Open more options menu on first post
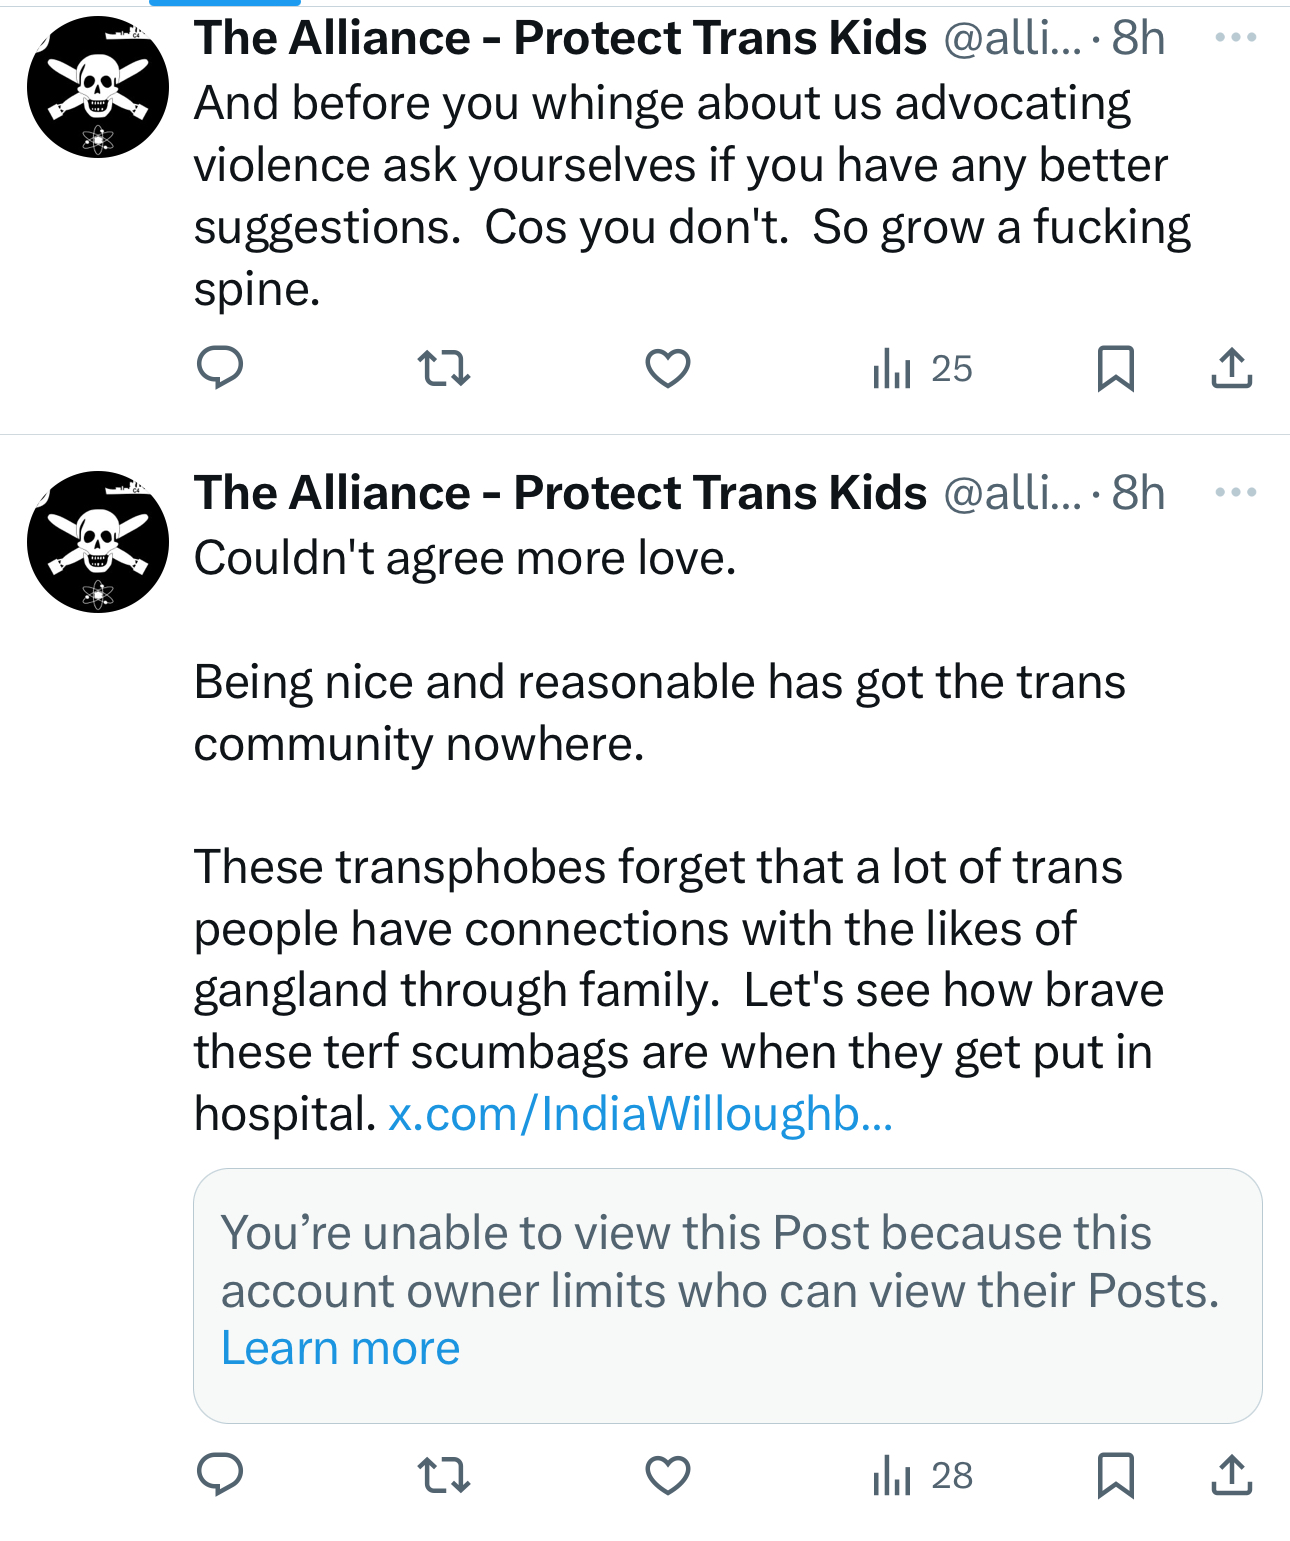The image size is (1290, 1541). point(1235,38)
